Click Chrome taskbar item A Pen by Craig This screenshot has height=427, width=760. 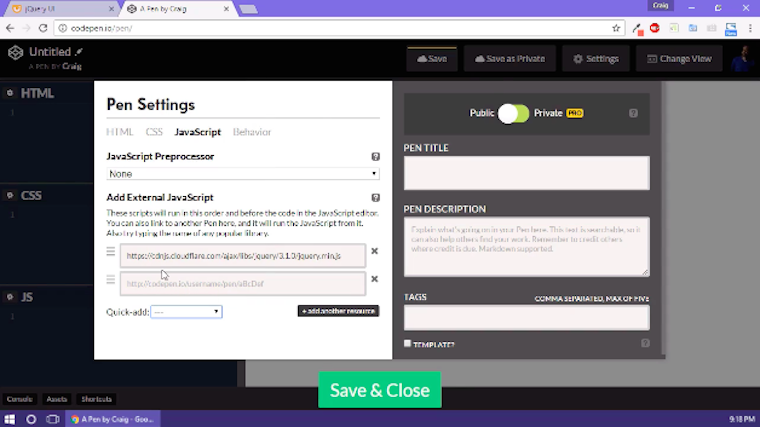[x=113, y=419]
